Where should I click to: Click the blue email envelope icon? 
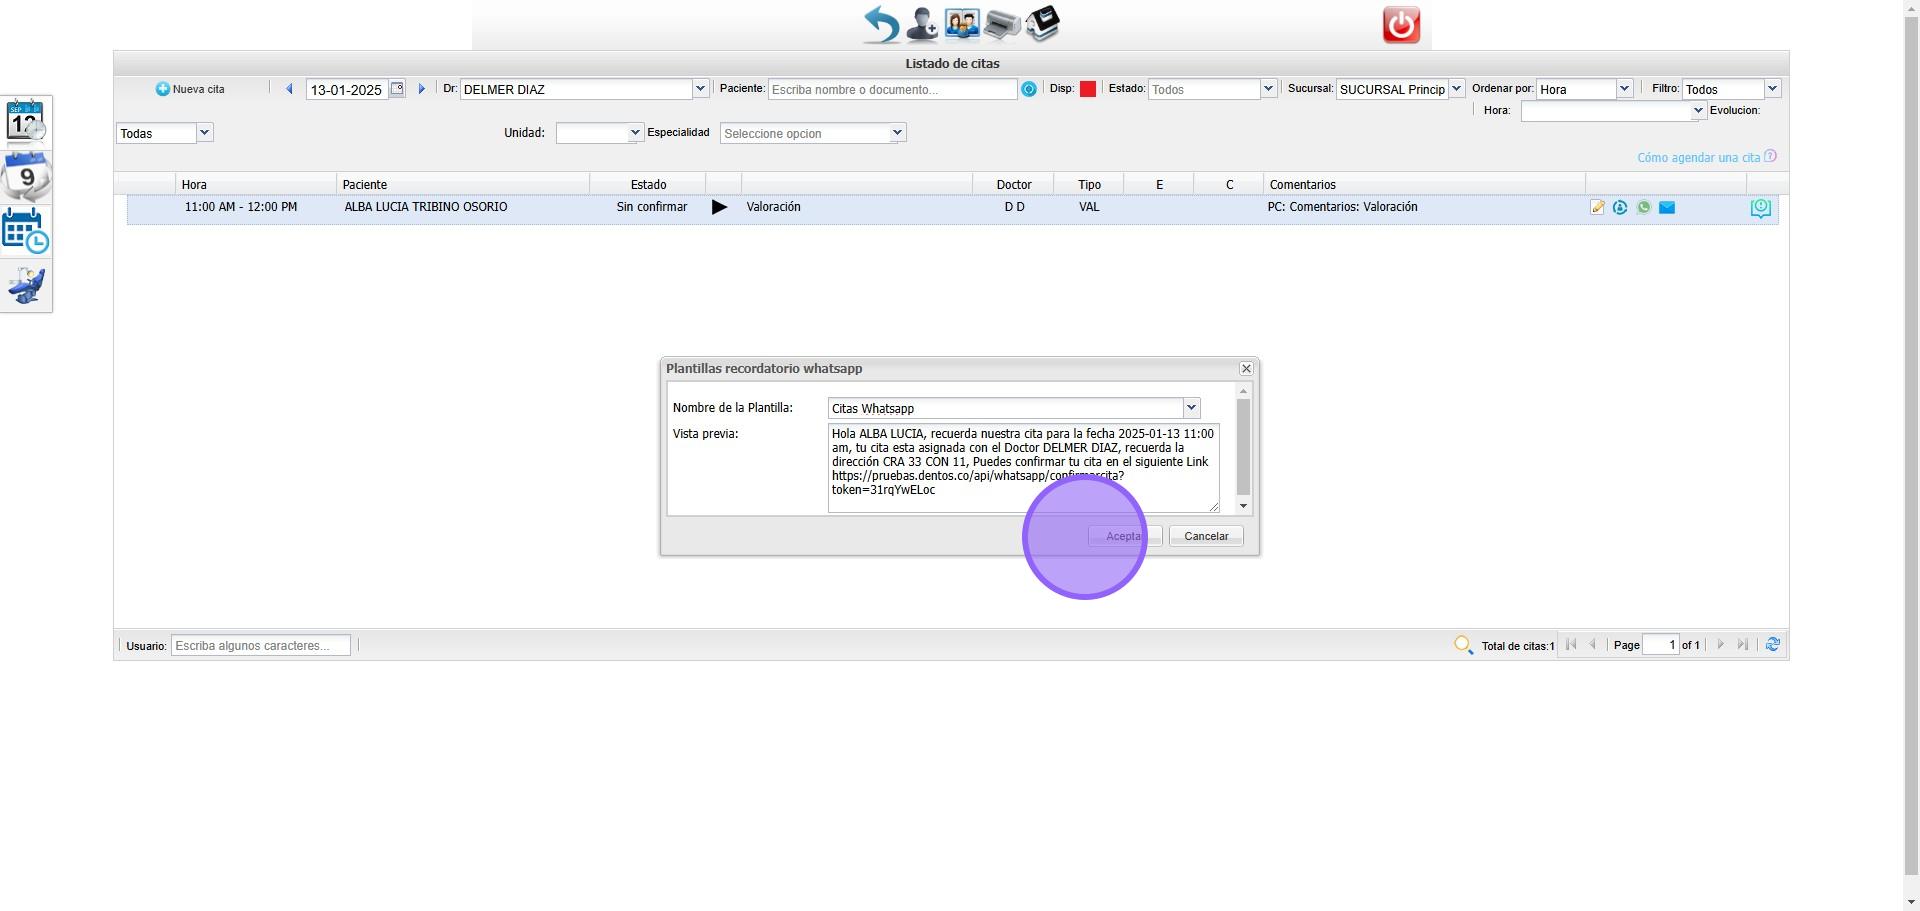pyautogui.click(x=1667, y=208)
